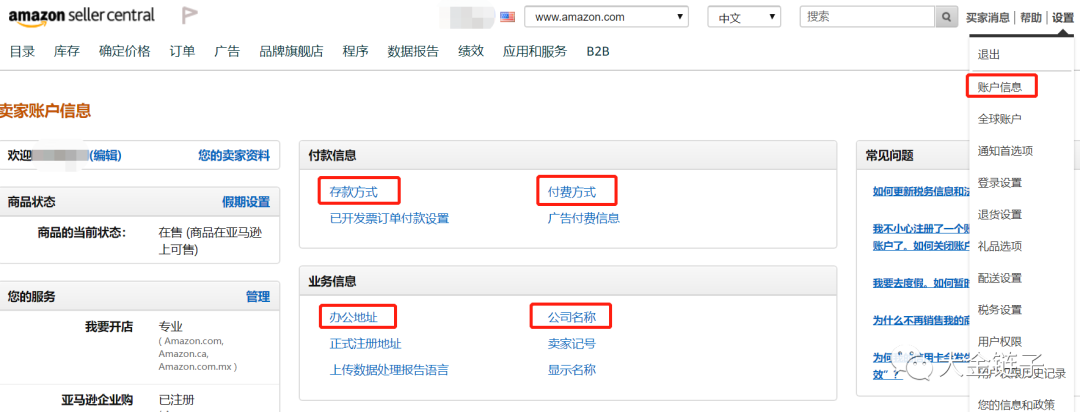This screenshot has height=412, width=1080.
Task: Open the 公司名称 link
Action: point(572,318)
